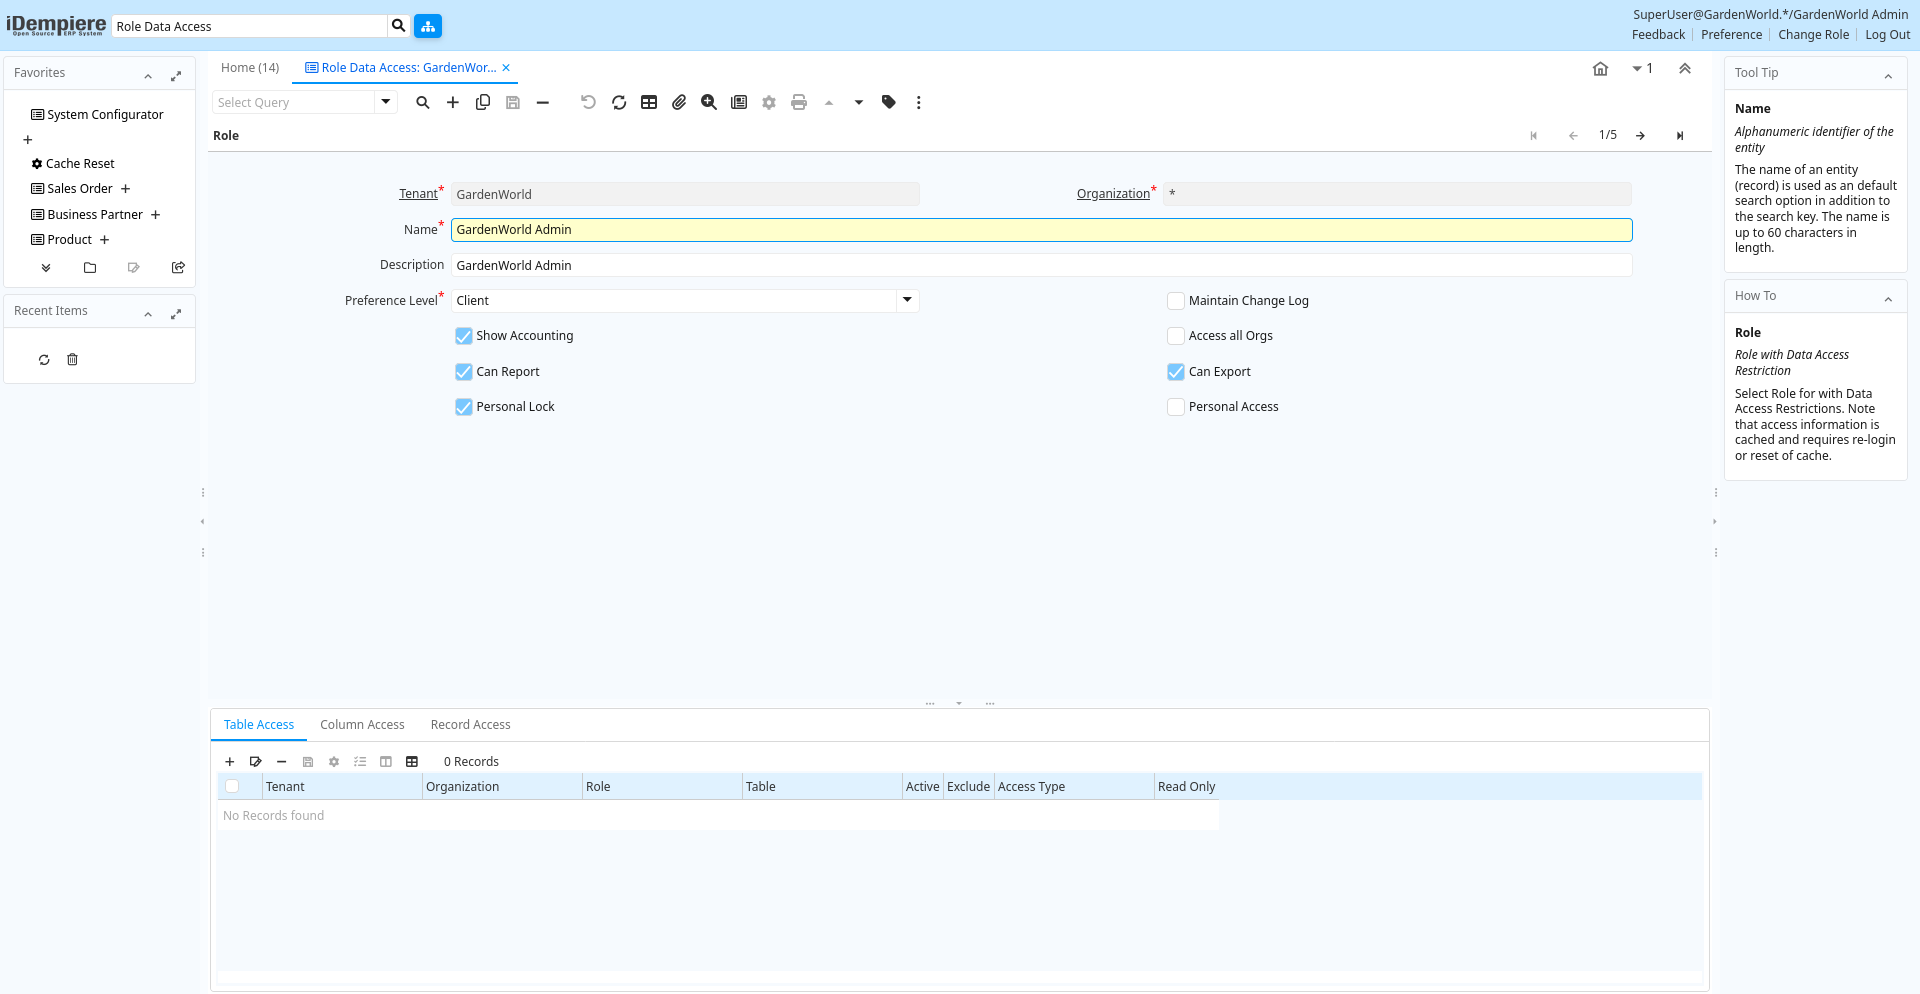Image resolution: width=1920 pixels, height=994 pixels.
Task: Open the menu tree icon beside search
Action: 428,26
